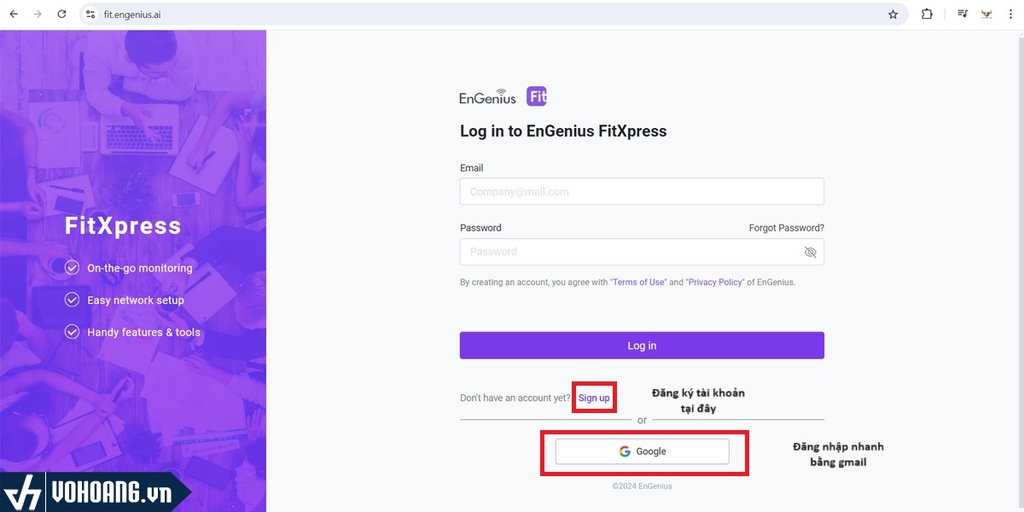Sign in with the Google button
This screenshot has width=1024, height=512.
click(642, 452)
